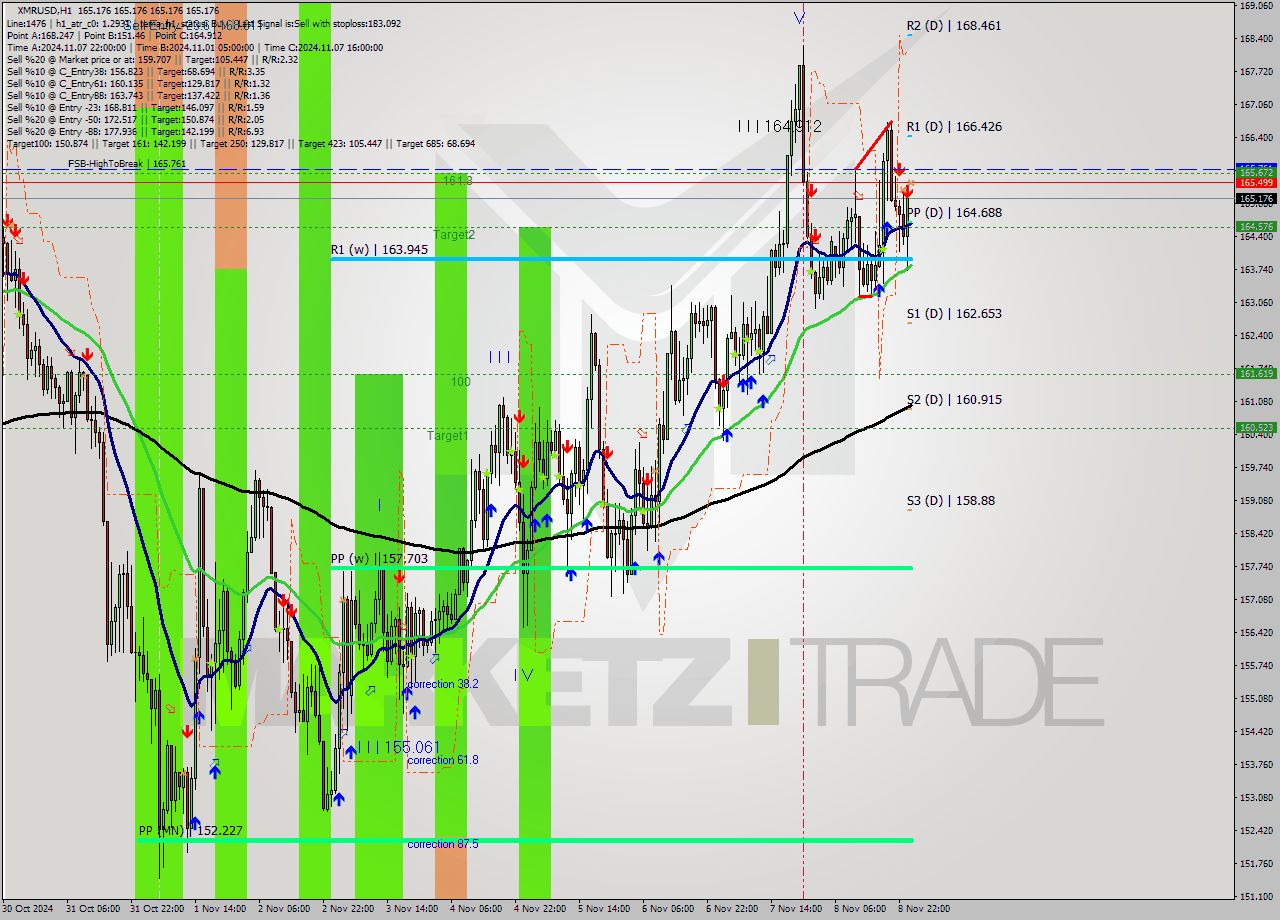The height and width of the screenshot is (920, 1280).
Task: Click the wave label I I I 164.912
Action: click(x=780, y=127)
